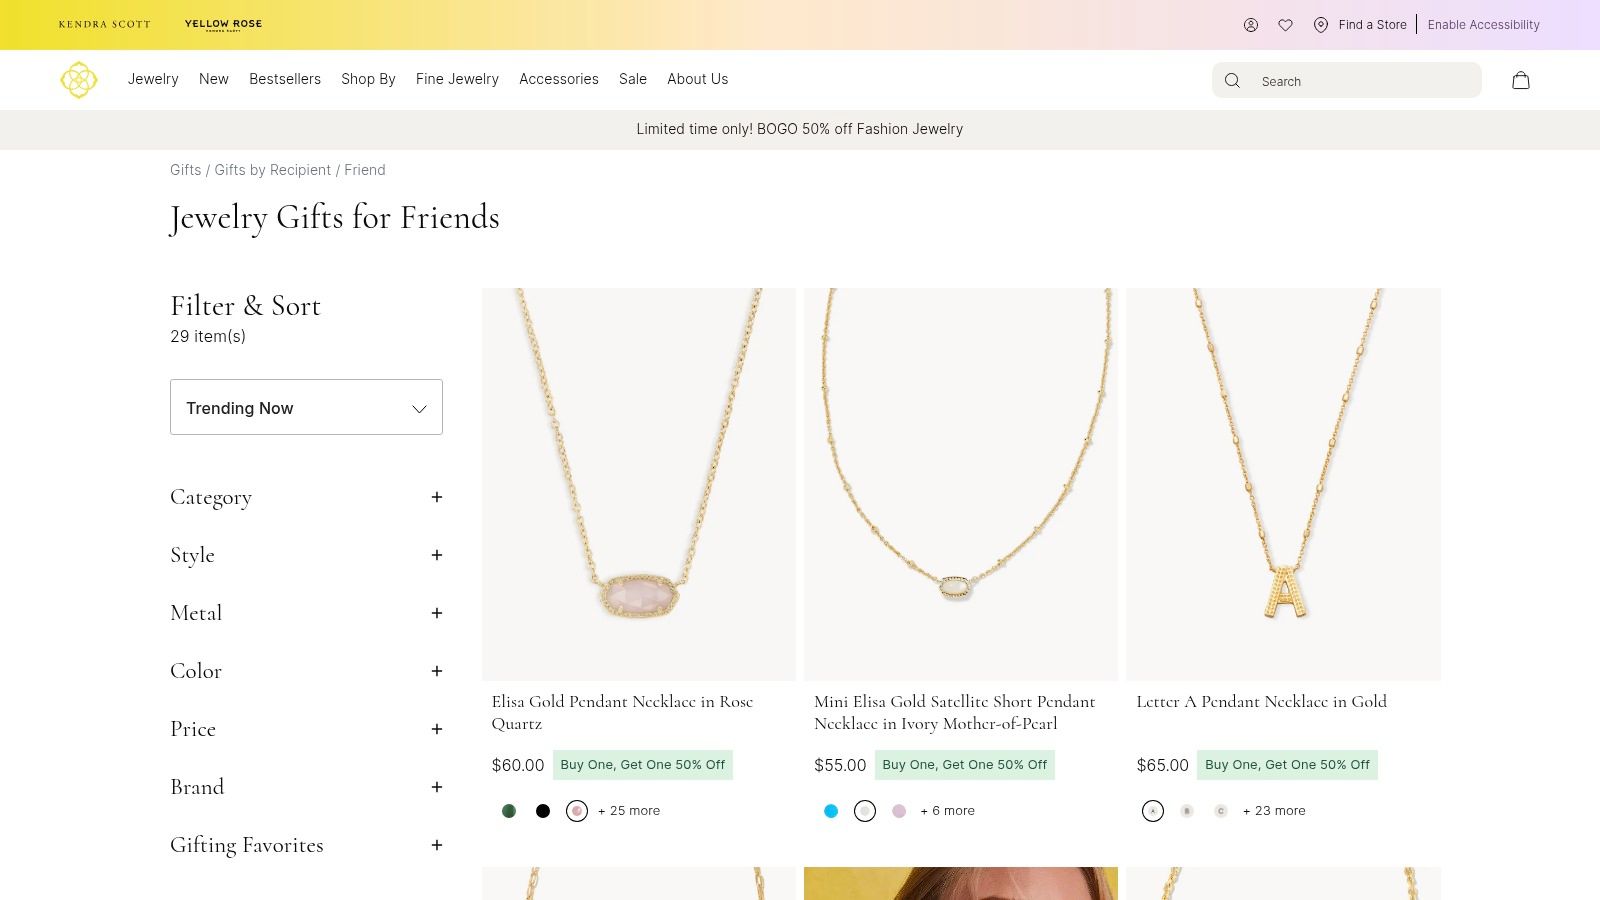Screen dimensions: 1600x900
Task: Enable Accessibility via the top link
Action: point(1484,25)
